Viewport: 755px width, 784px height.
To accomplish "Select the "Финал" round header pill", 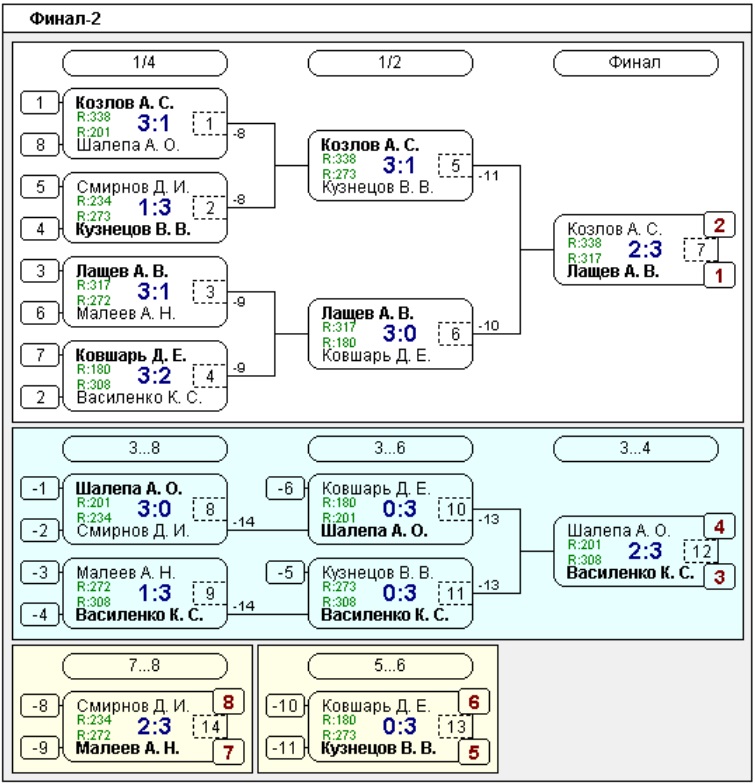I will tap(636, 62).
